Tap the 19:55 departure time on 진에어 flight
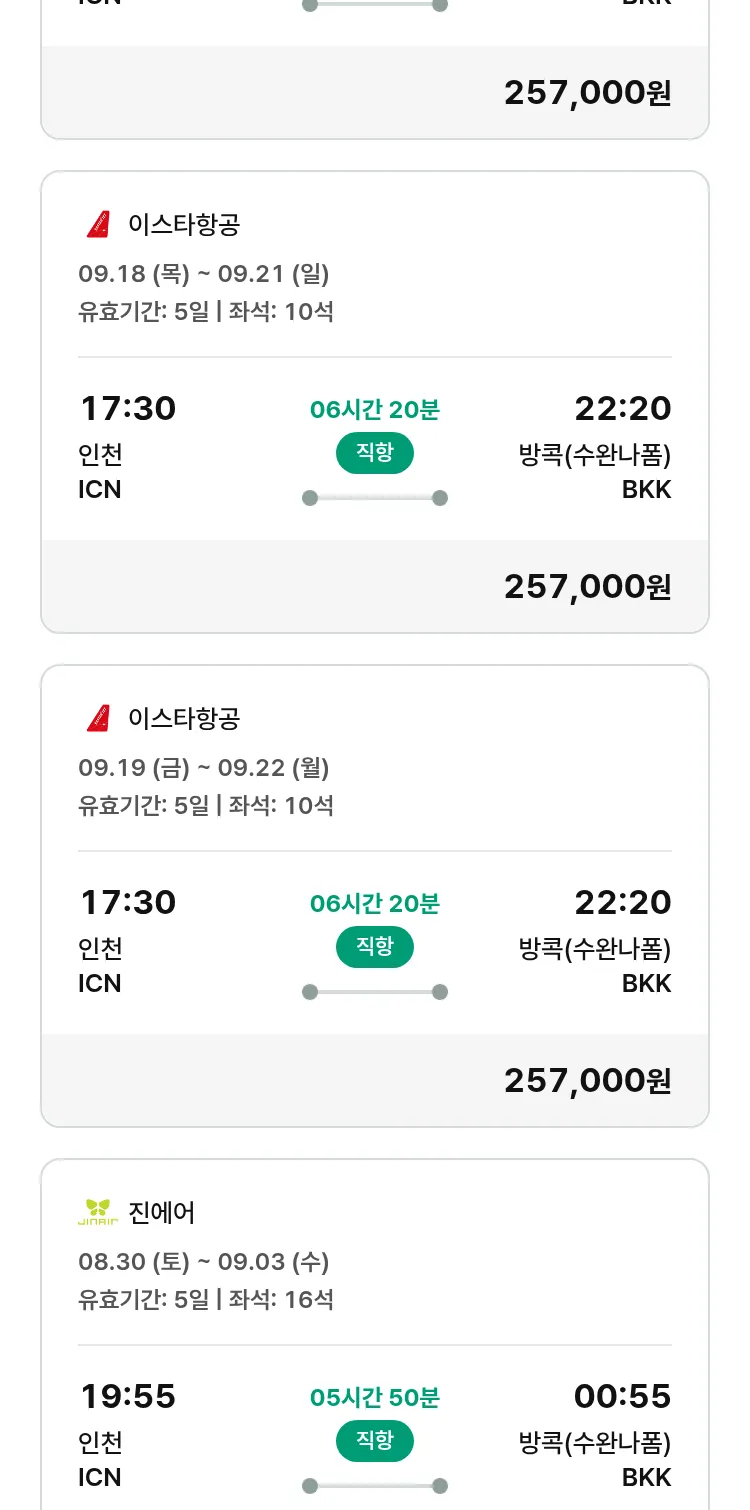The image size is (750, 1510). pos(127,1396)
